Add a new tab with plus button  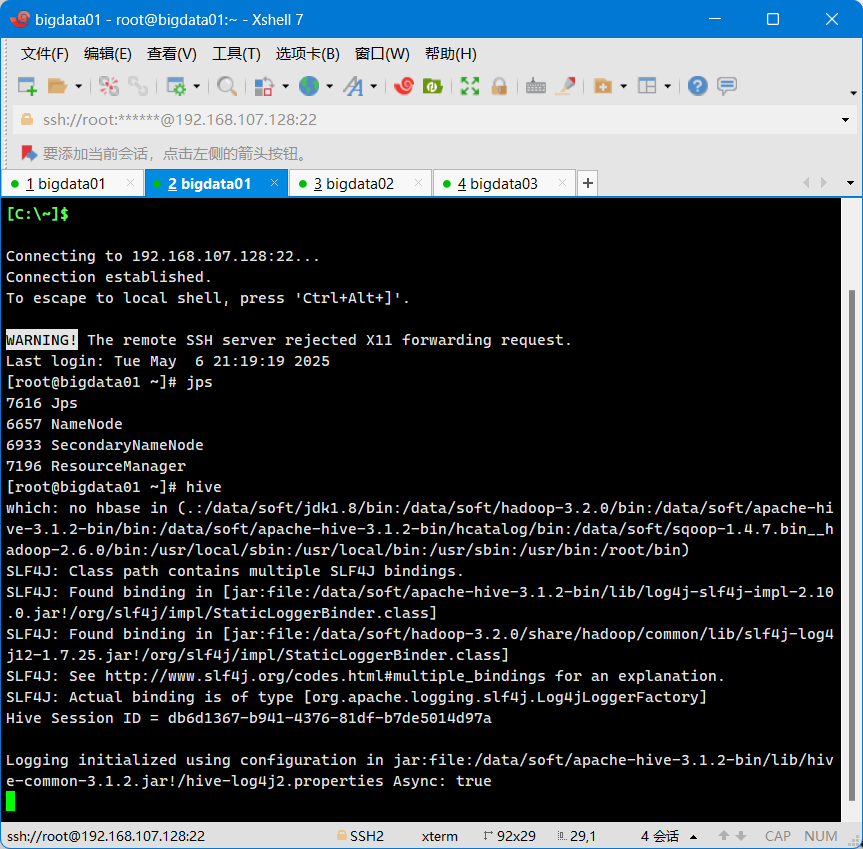click(x=588, y=183)
